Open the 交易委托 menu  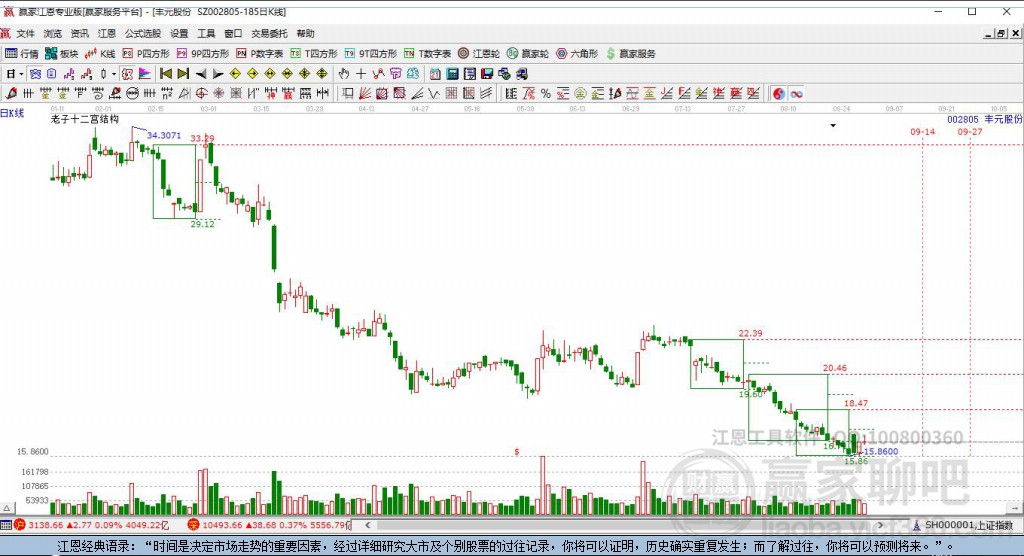268,33
